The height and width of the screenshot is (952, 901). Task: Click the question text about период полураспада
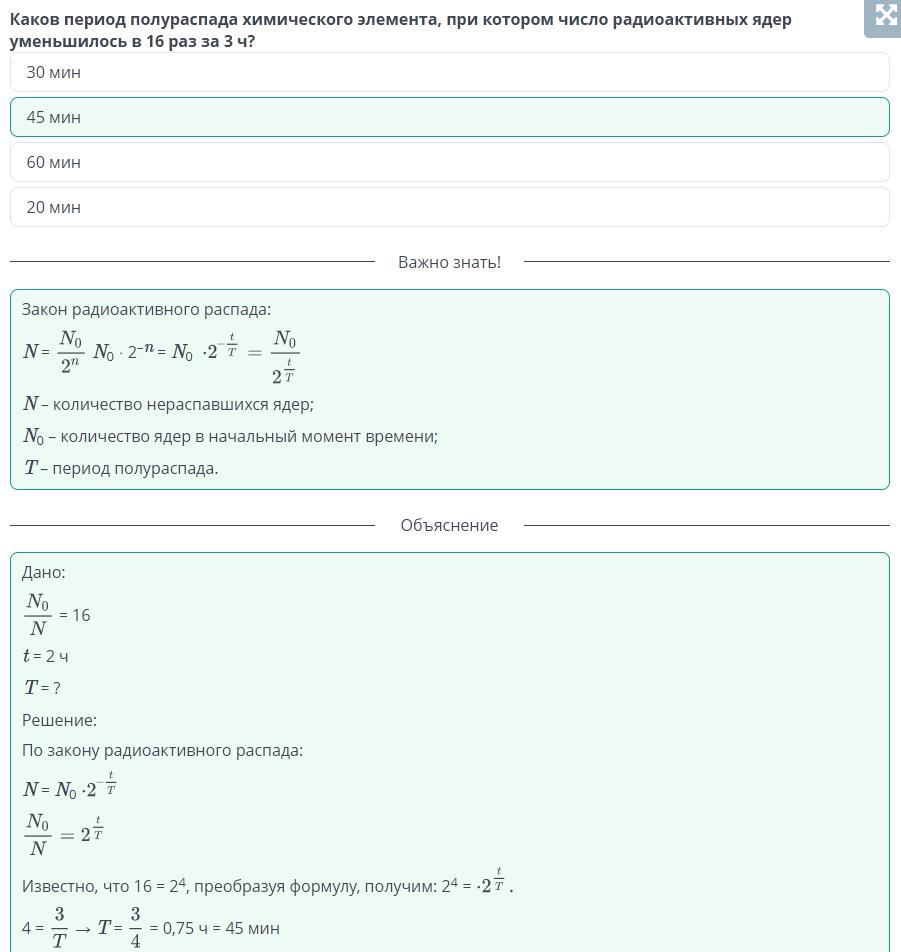(401, 30)
